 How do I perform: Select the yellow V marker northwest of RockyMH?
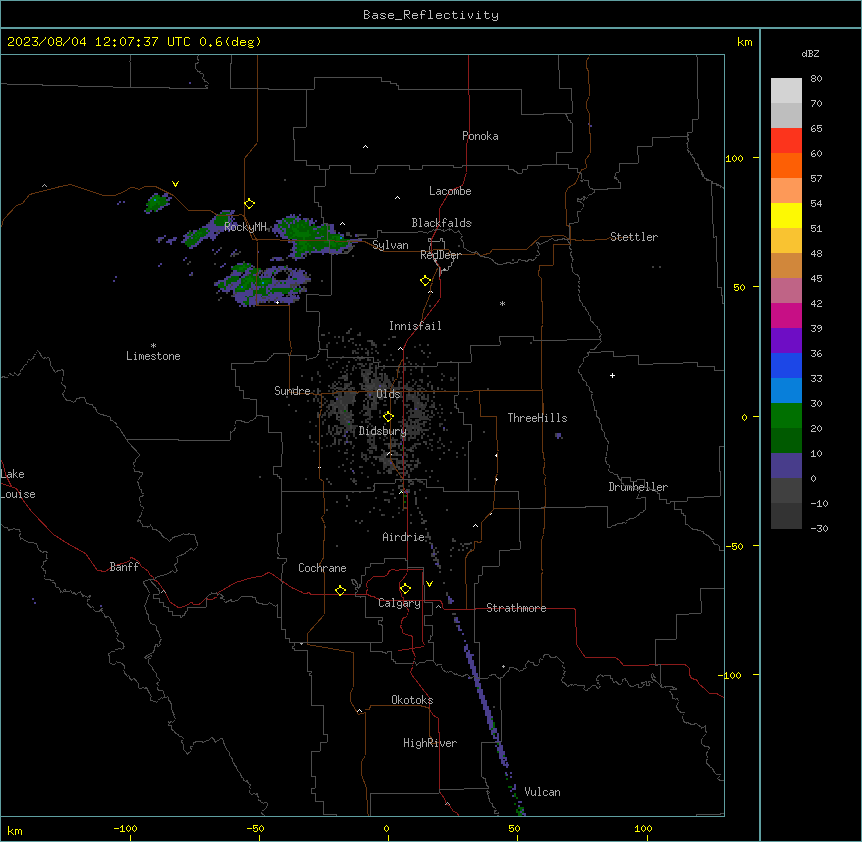pos(175,184)
